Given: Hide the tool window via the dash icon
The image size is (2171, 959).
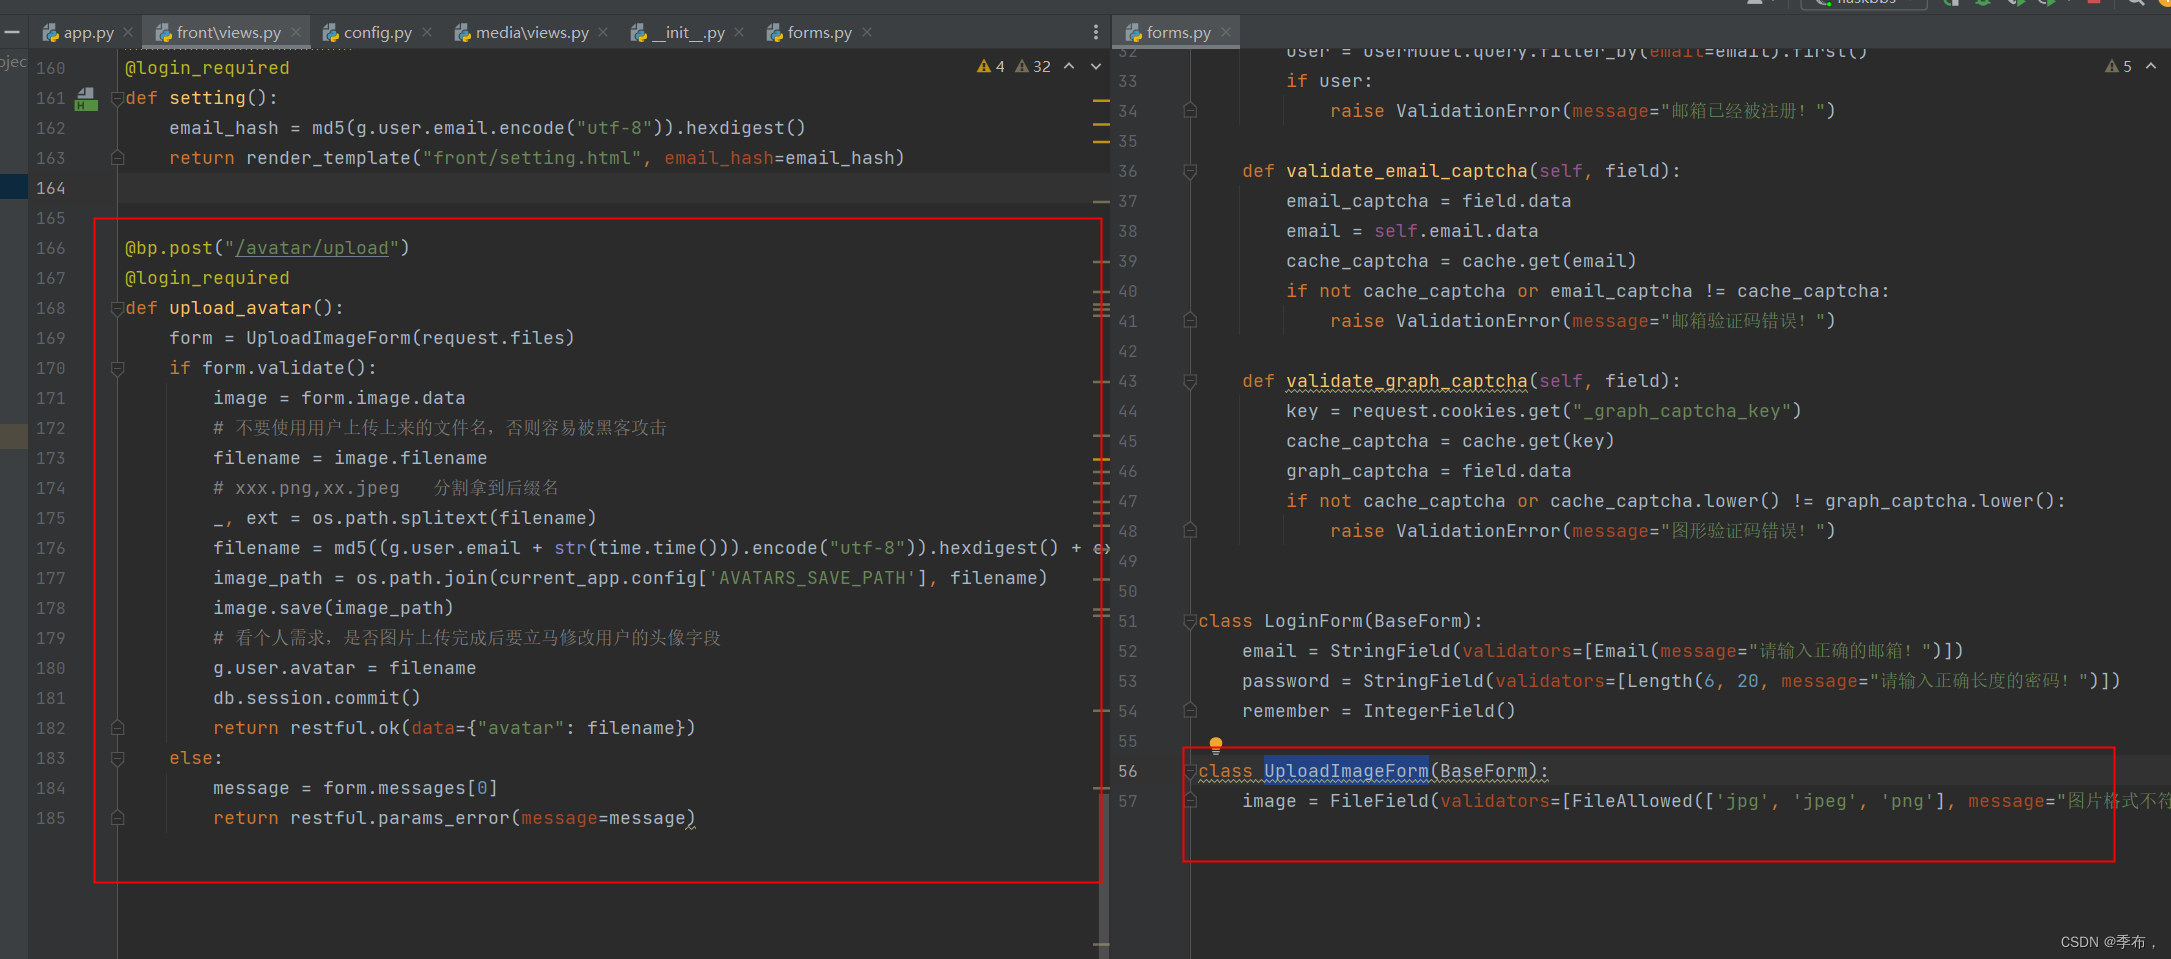Looking at the screenshot, I should [12, 33].
